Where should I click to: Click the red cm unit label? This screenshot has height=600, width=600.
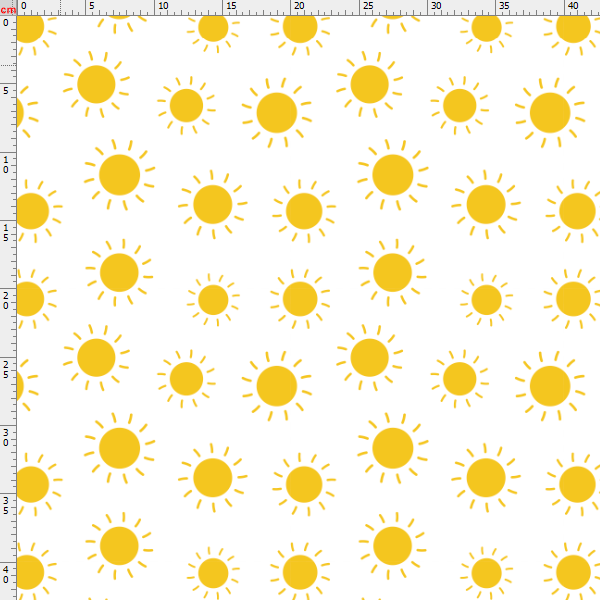8,10
